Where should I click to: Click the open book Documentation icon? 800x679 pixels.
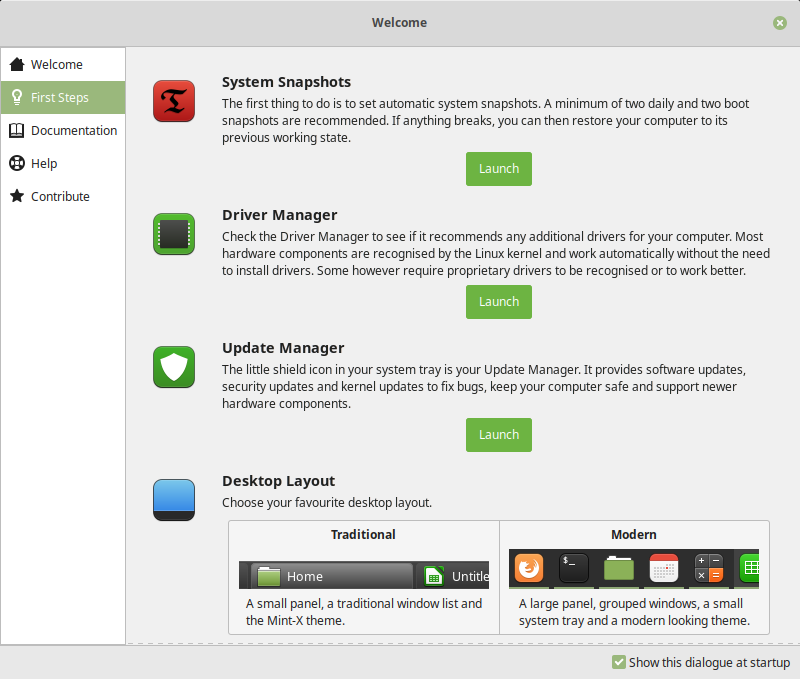tap(17, 131)
